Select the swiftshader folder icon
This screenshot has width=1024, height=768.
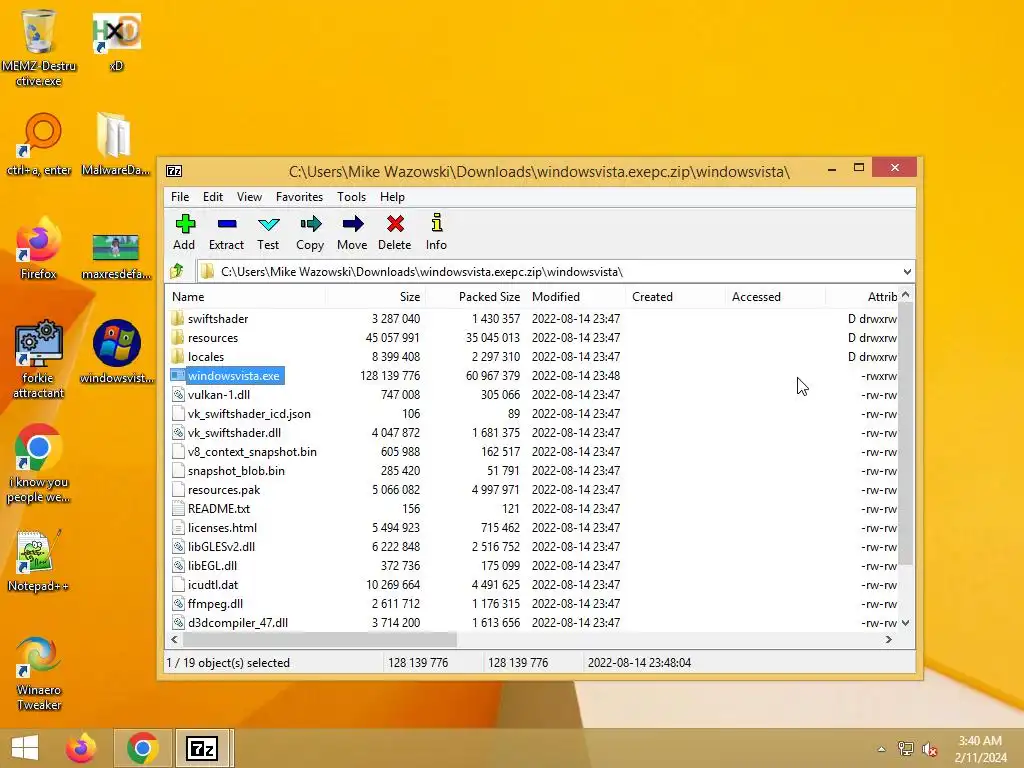[178, 319]
